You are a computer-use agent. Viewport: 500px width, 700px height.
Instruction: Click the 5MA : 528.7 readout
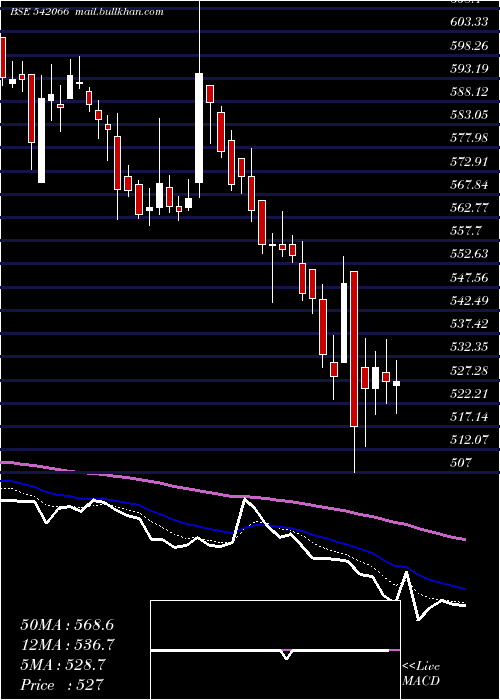tap(63, 665)
